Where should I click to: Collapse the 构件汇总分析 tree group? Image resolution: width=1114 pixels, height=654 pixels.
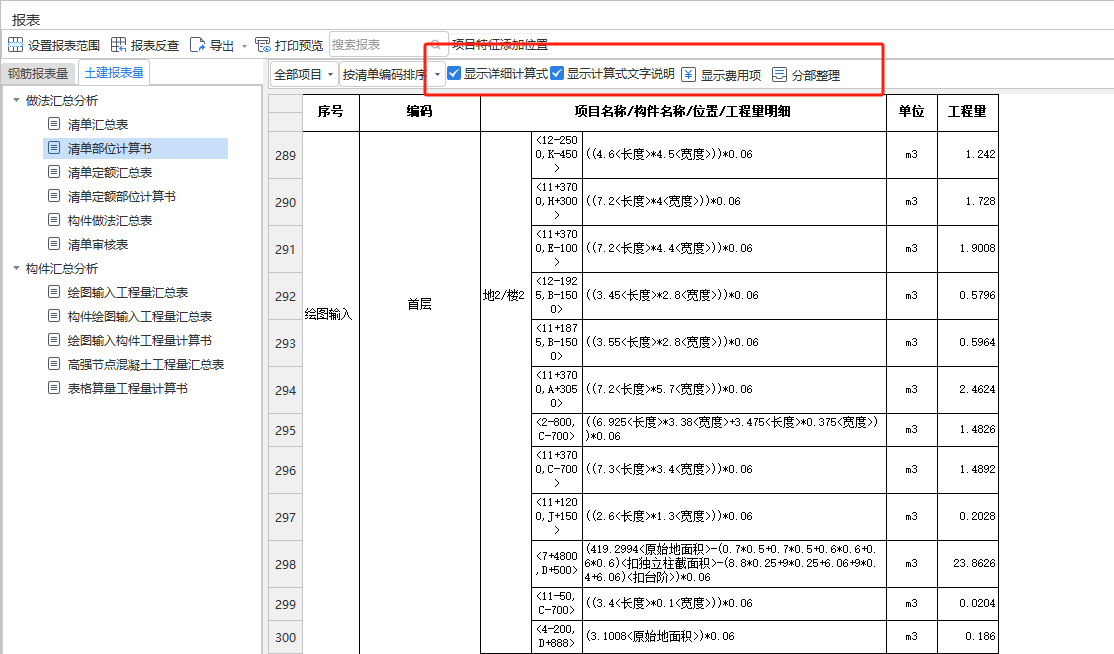pos(16,268)
